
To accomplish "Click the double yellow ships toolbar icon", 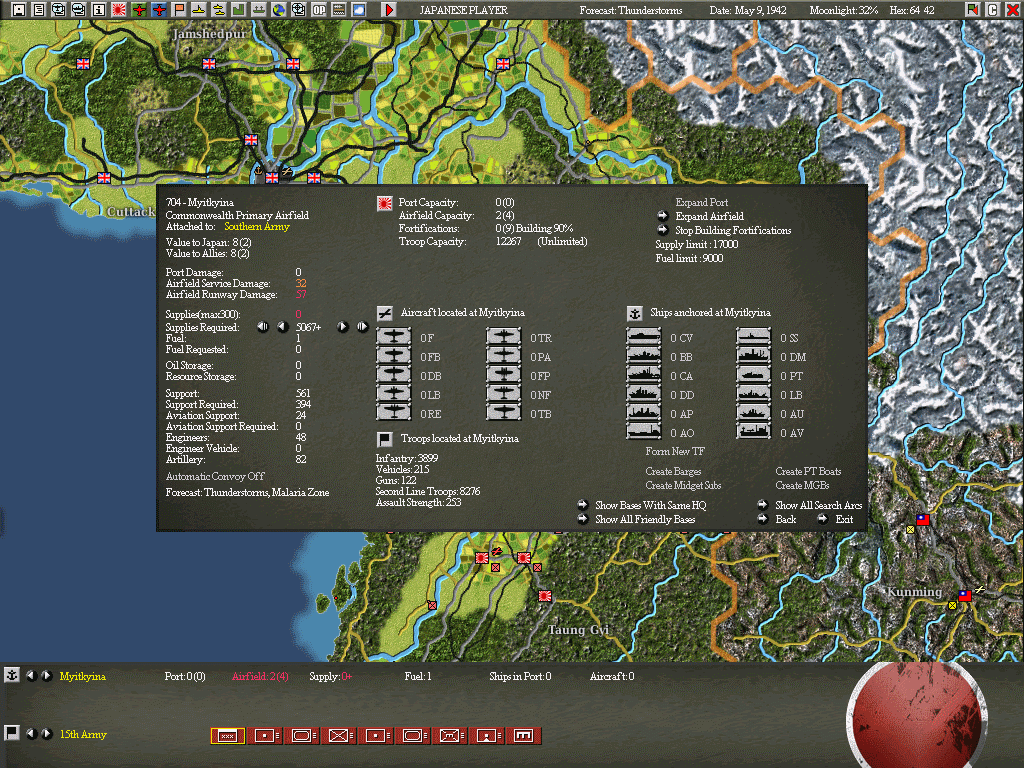I will (x=219, y=9).
